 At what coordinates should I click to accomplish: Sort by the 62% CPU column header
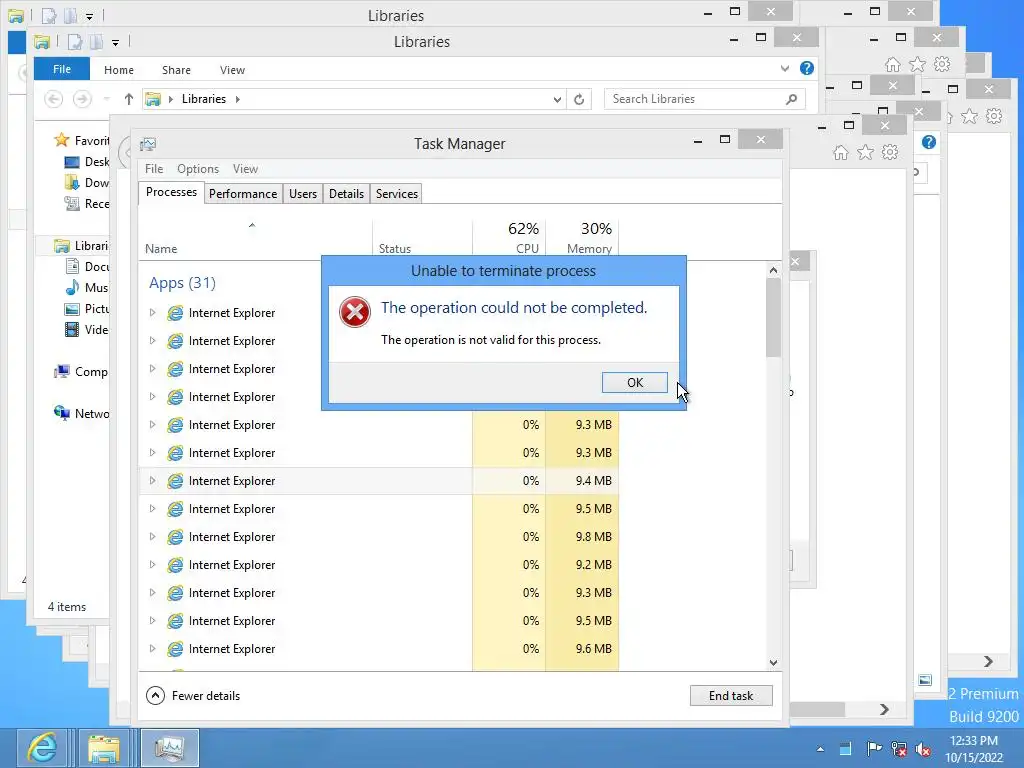(509, 238)
